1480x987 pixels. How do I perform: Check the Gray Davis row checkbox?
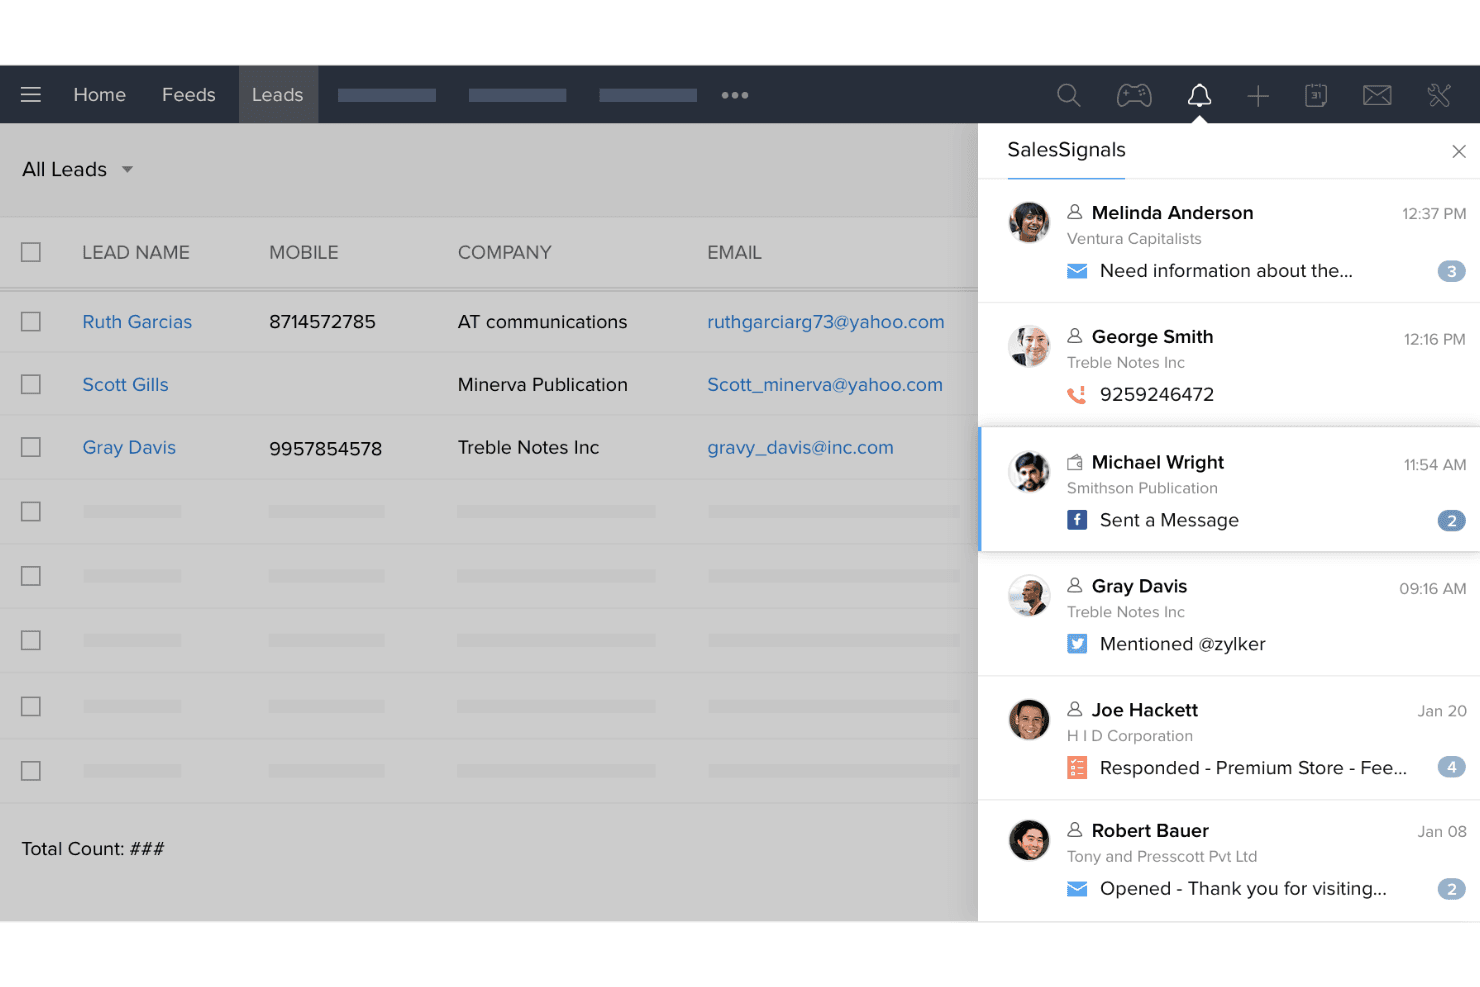[31, 447]
